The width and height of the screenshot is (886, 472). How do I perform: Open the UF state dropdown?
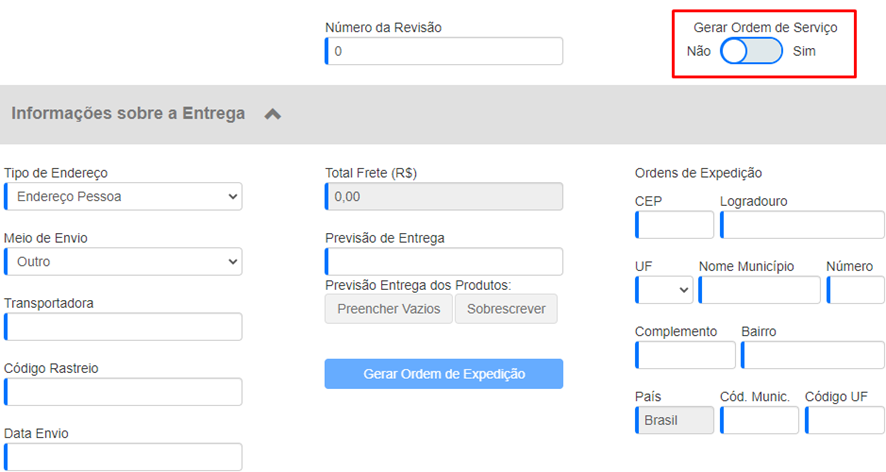coord(664,290)
